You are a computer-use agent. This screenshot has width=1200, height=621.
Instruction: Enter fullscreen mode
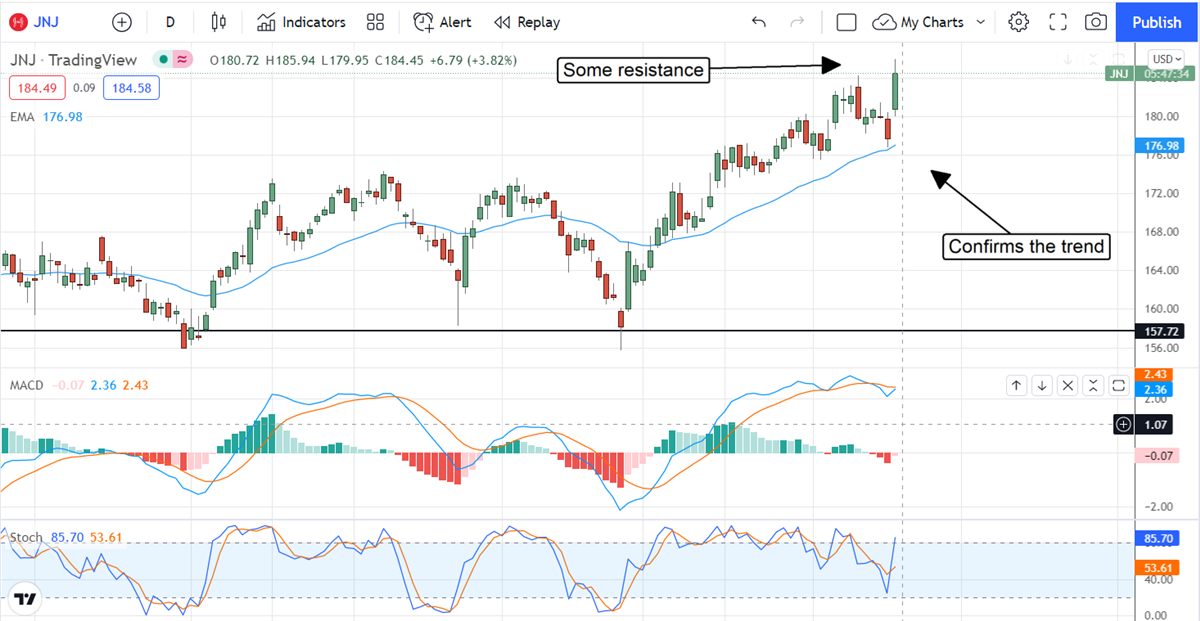1058,22
